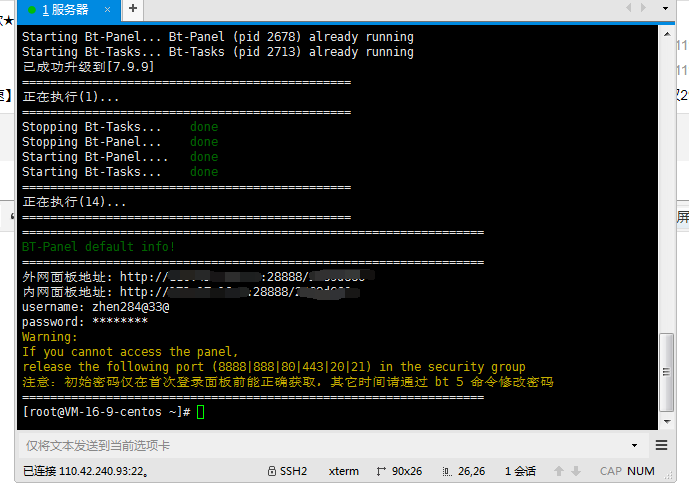This screenshot has height=483, width=689.
Task: Click the terminal scrollbar up arrow
Action: pyautogui.click(x=667, y=34)
